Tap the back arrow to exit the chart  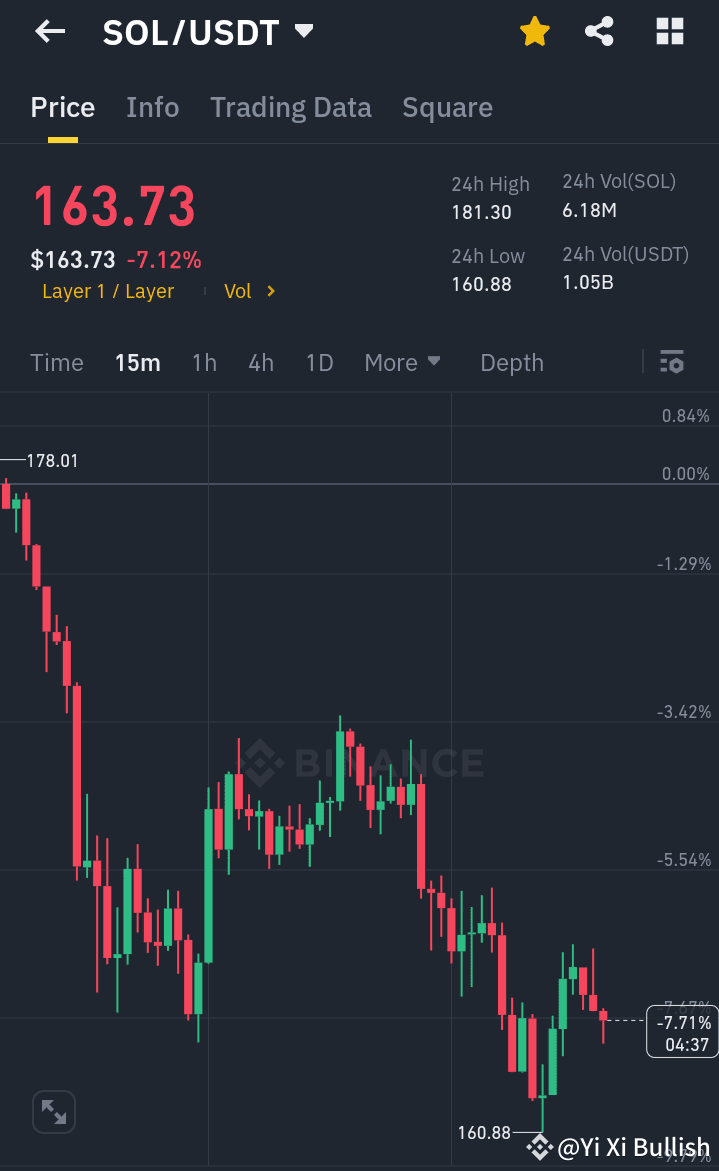(48, 31)
